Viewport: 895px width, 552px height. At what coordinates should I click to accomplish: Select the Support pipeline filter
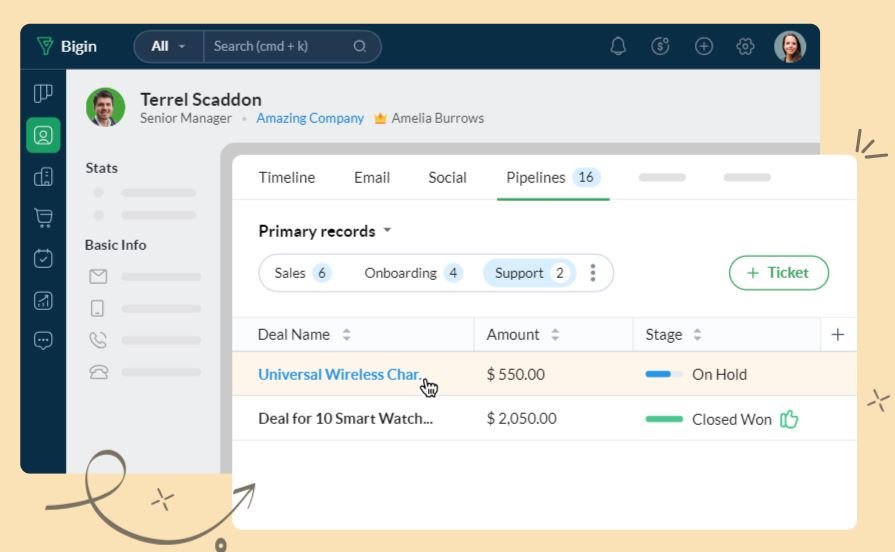tap(530, 273)
